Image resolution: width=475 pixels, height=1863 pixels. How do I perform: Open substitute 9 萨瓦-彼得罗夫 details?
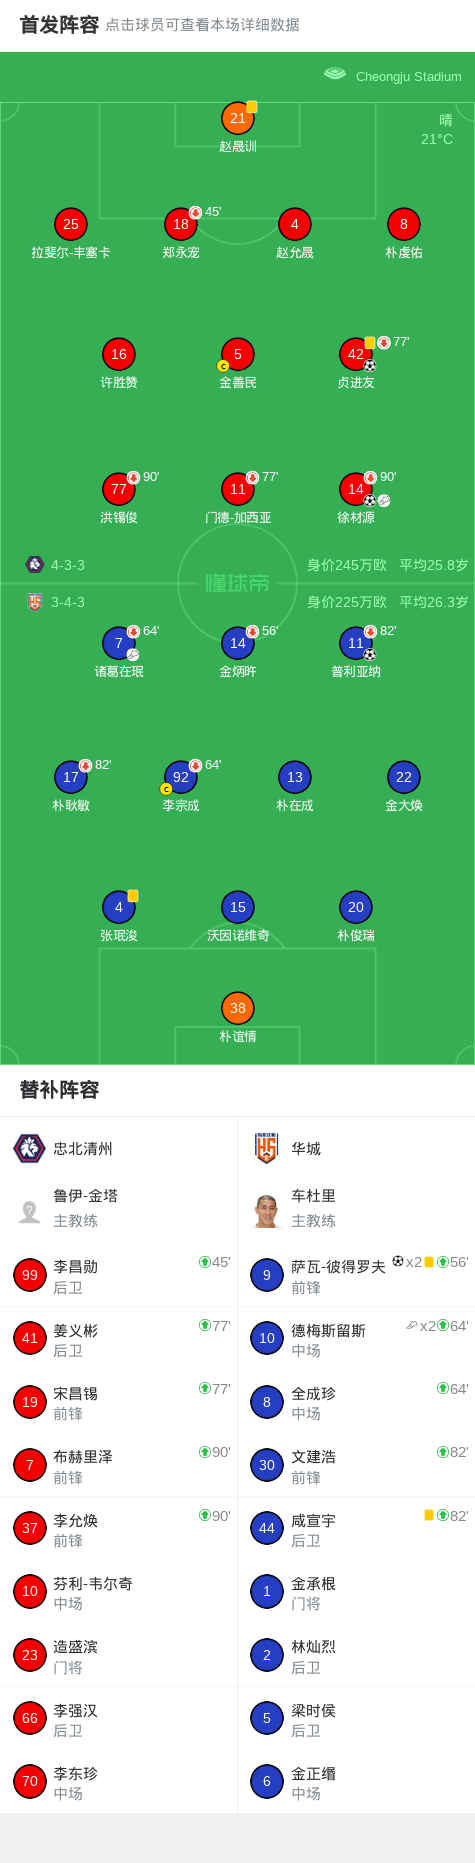[x=356, y=1275]
